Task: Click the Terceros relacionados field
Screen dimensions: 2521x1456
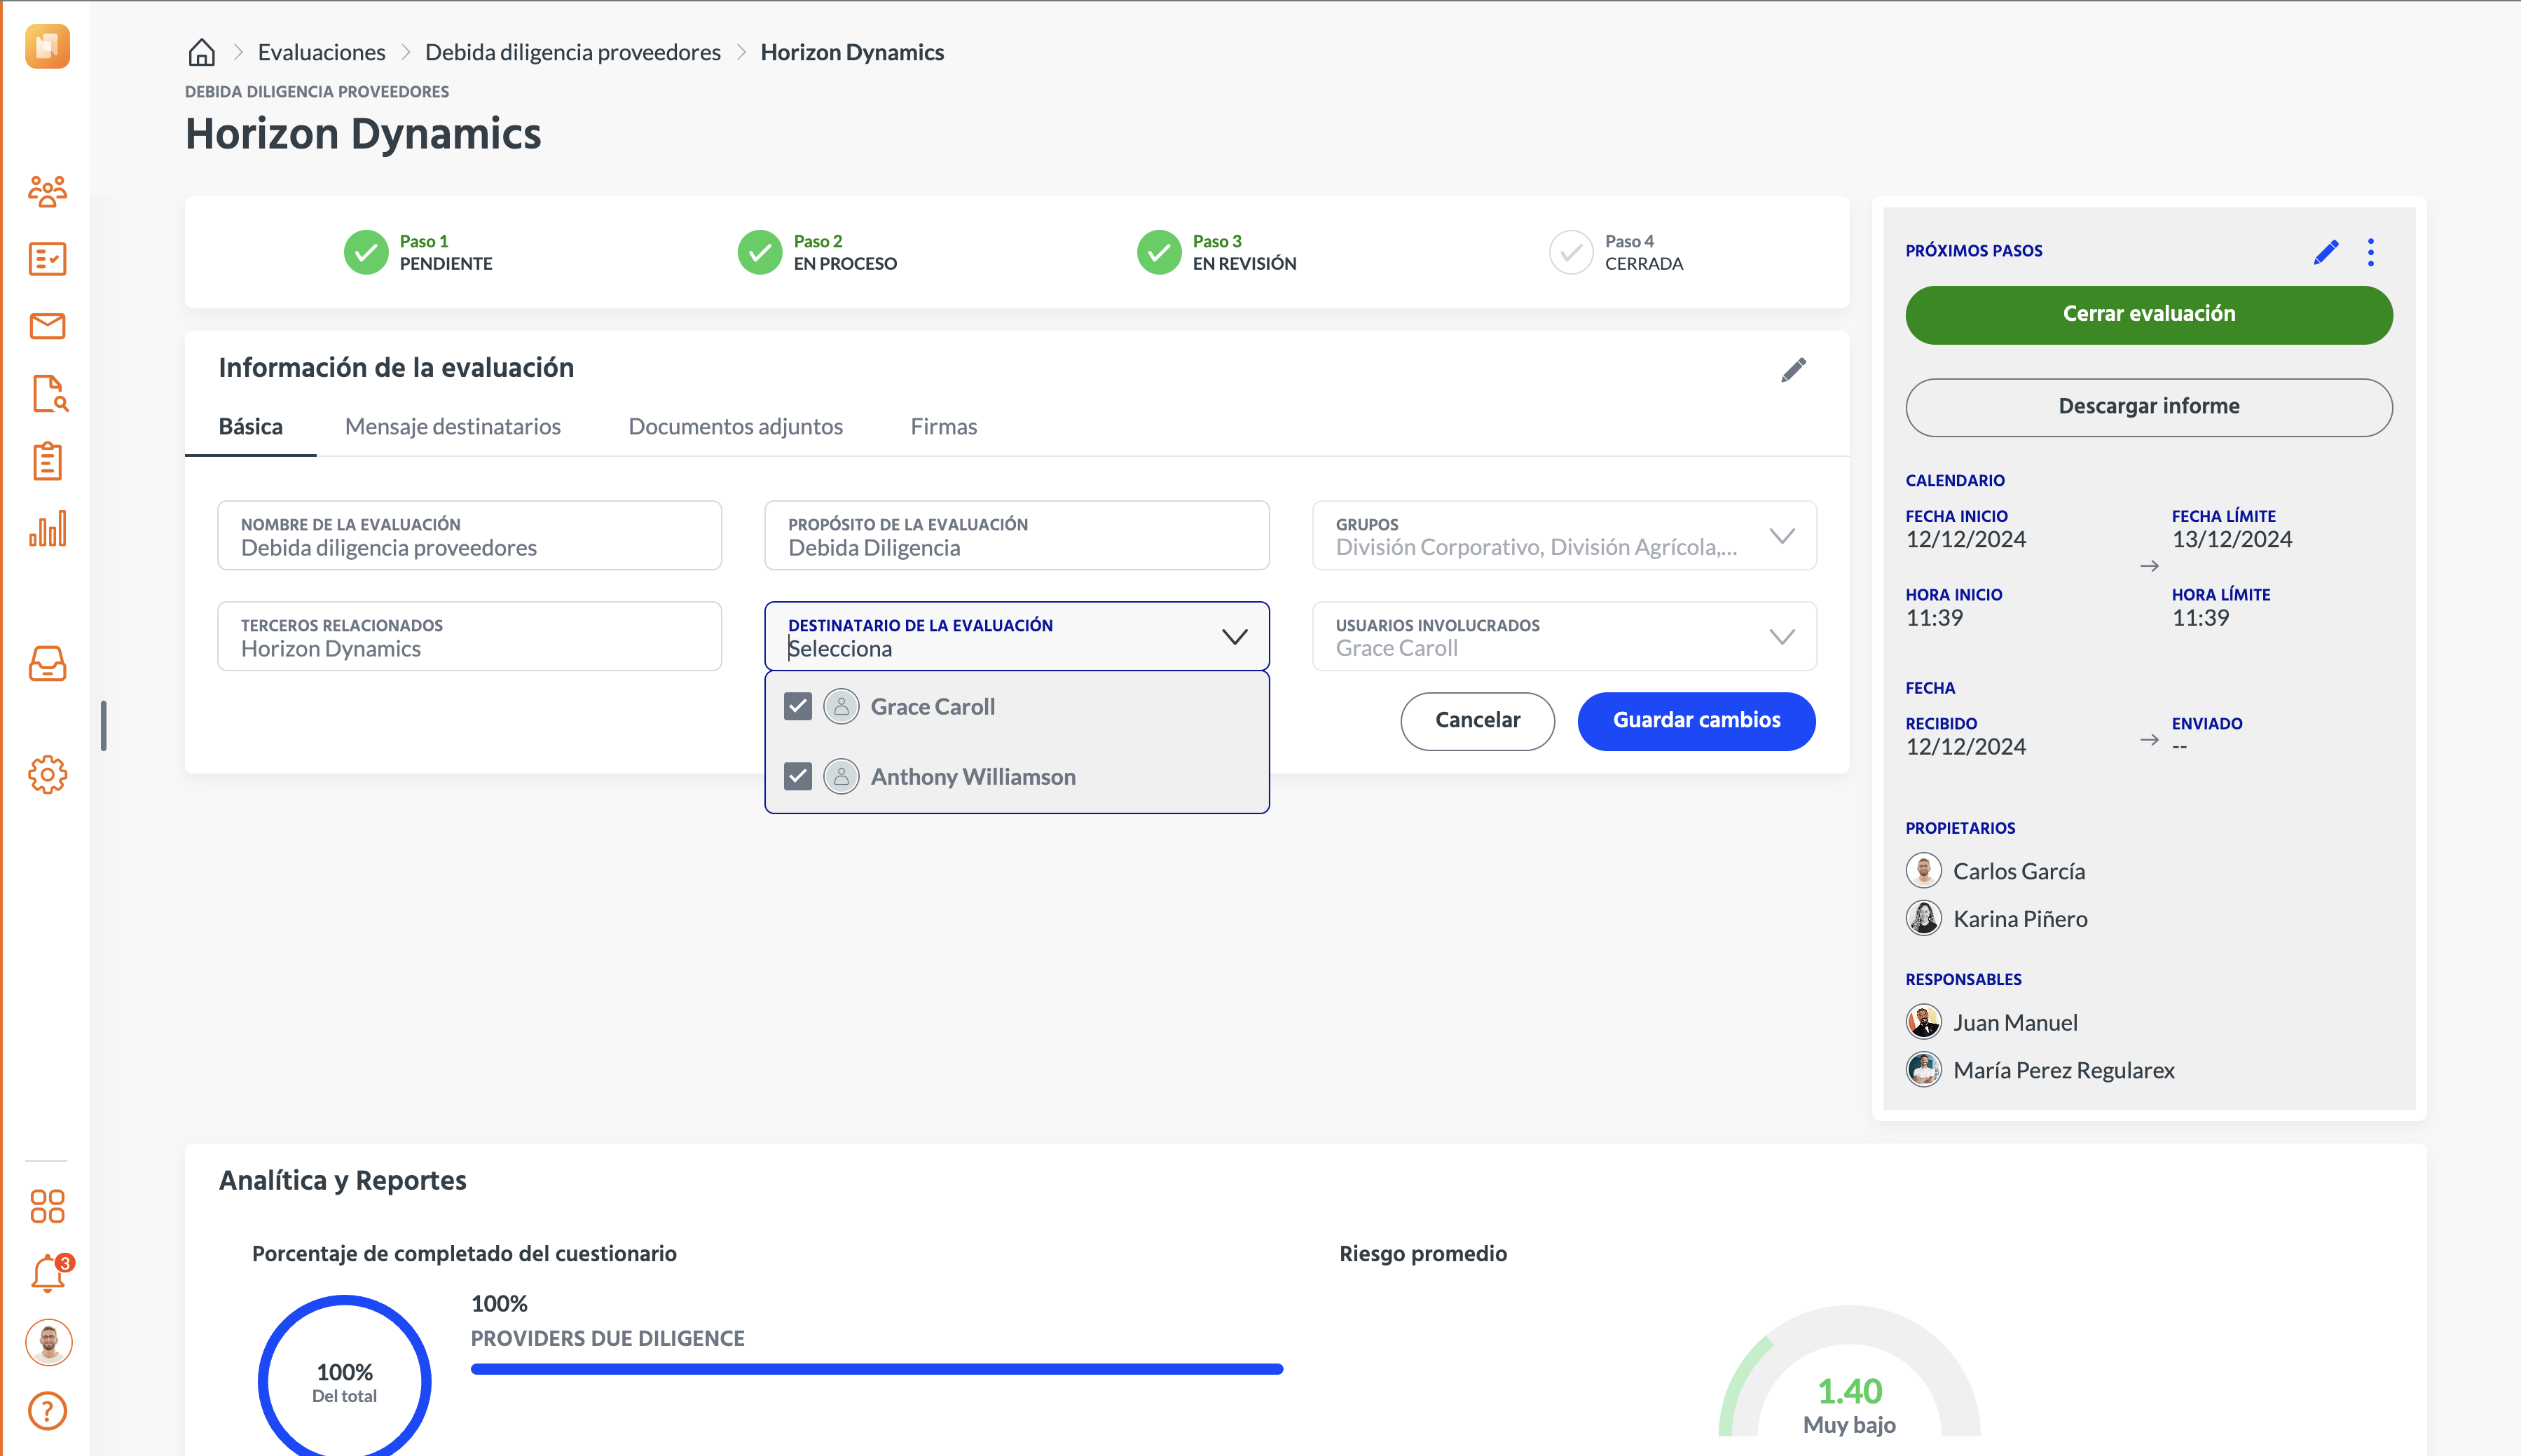Action: coord(470,637)
